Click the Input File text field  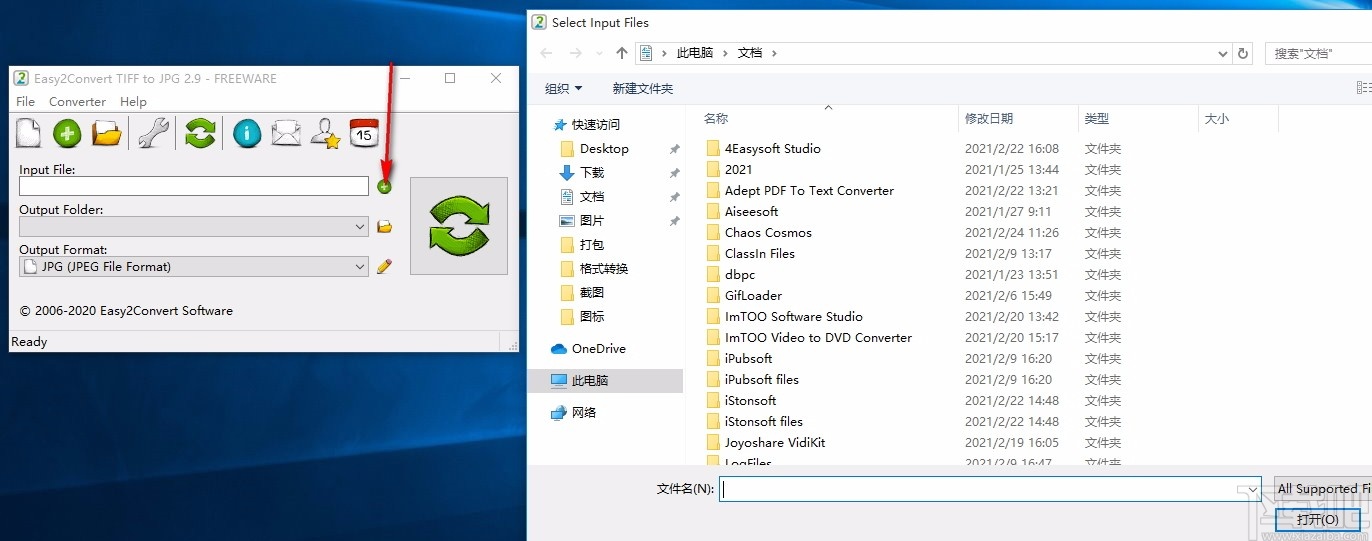[194, 186]
